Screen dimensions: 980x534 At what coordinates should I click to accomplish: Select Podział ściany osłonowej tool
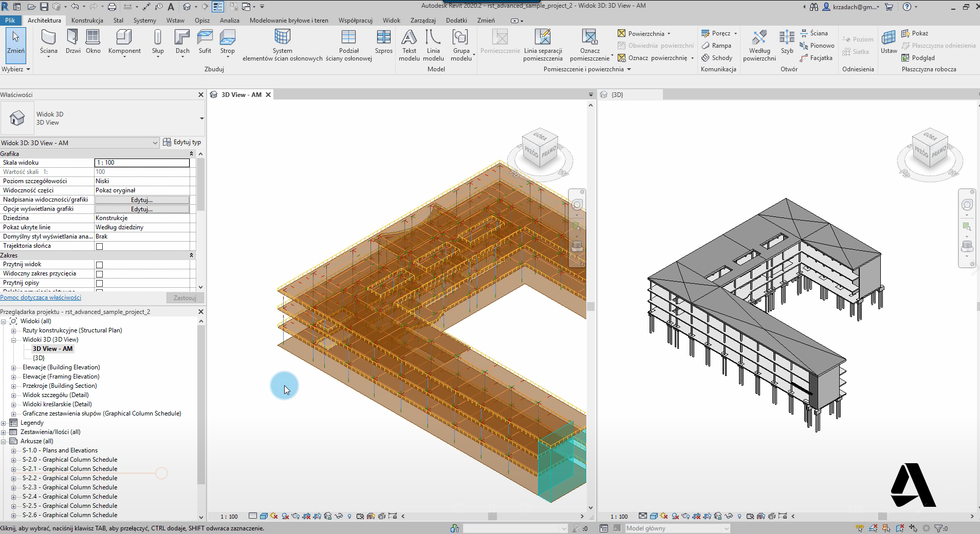click(349, 45)
